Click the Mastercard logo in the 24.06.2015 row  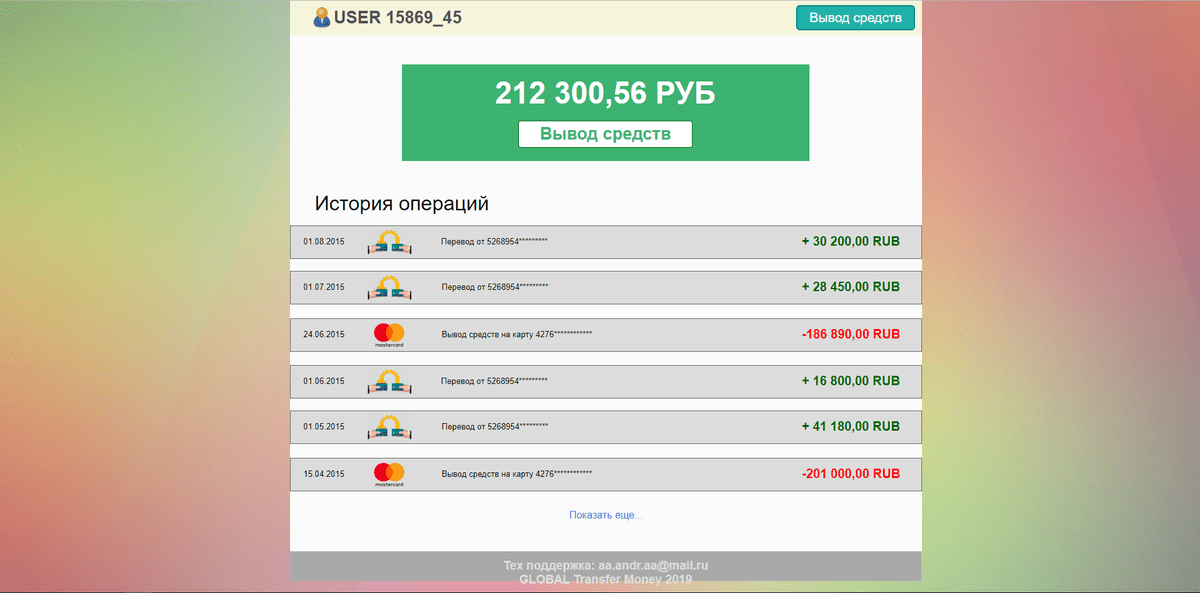[388, 334]
